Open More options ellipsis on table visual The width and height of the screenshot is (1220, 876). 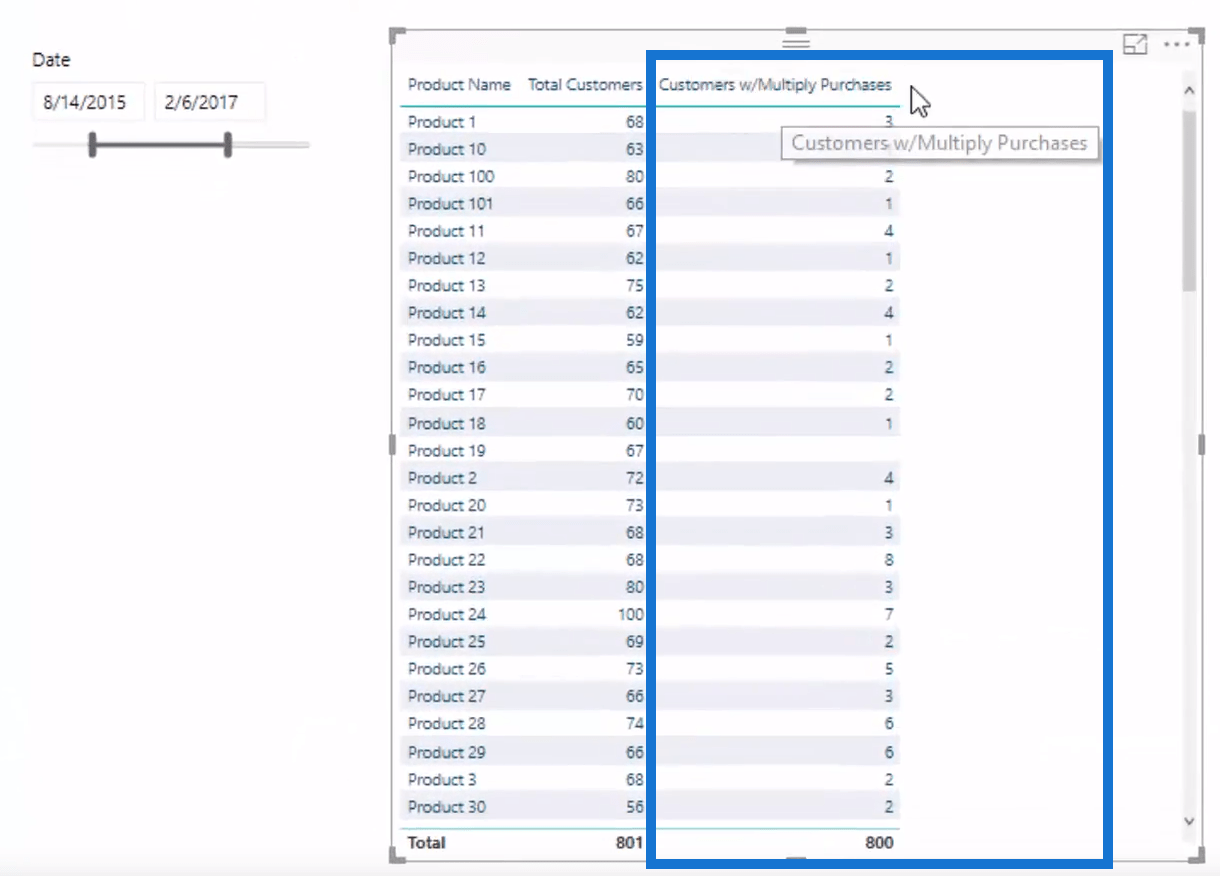tap(1177, 45)
